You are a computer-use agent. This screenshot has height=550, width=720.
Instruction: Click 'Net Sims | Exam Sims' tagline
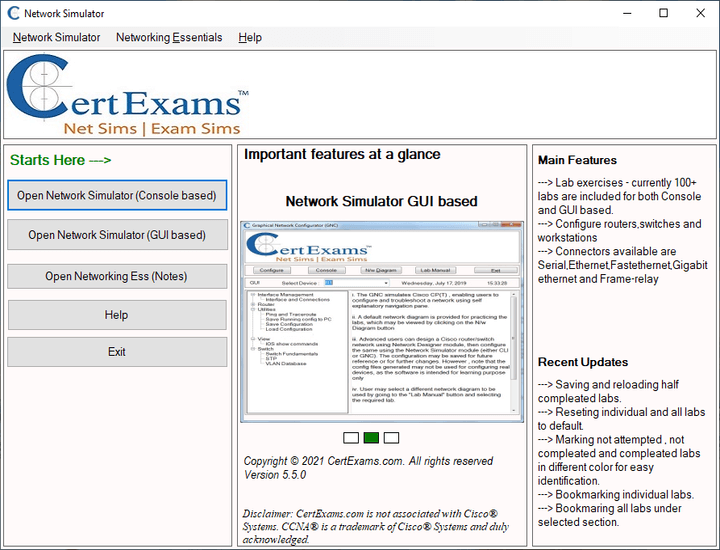tap(152, 129)
